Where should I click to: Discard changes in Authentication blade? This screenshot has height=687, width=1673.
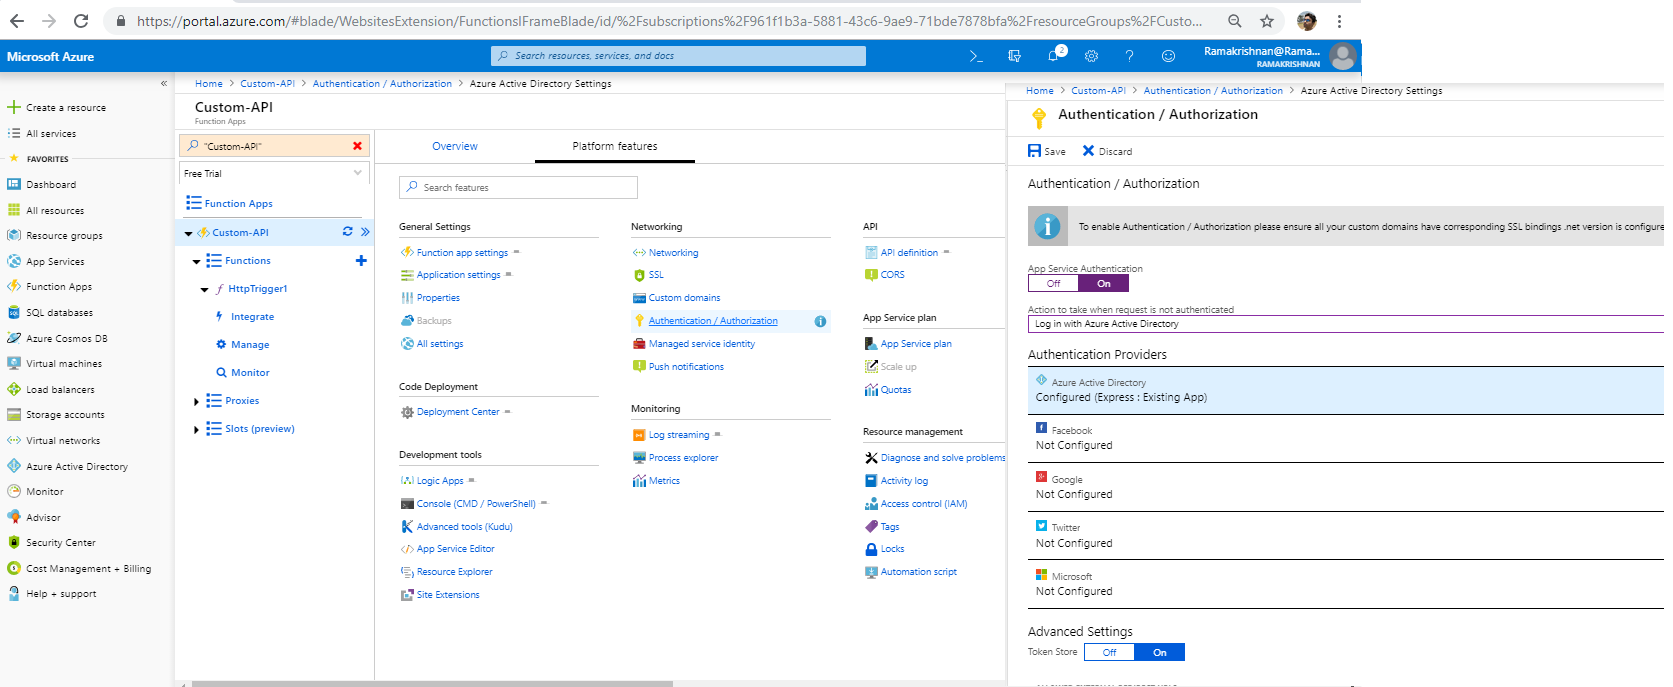(x=1107, y=151)
